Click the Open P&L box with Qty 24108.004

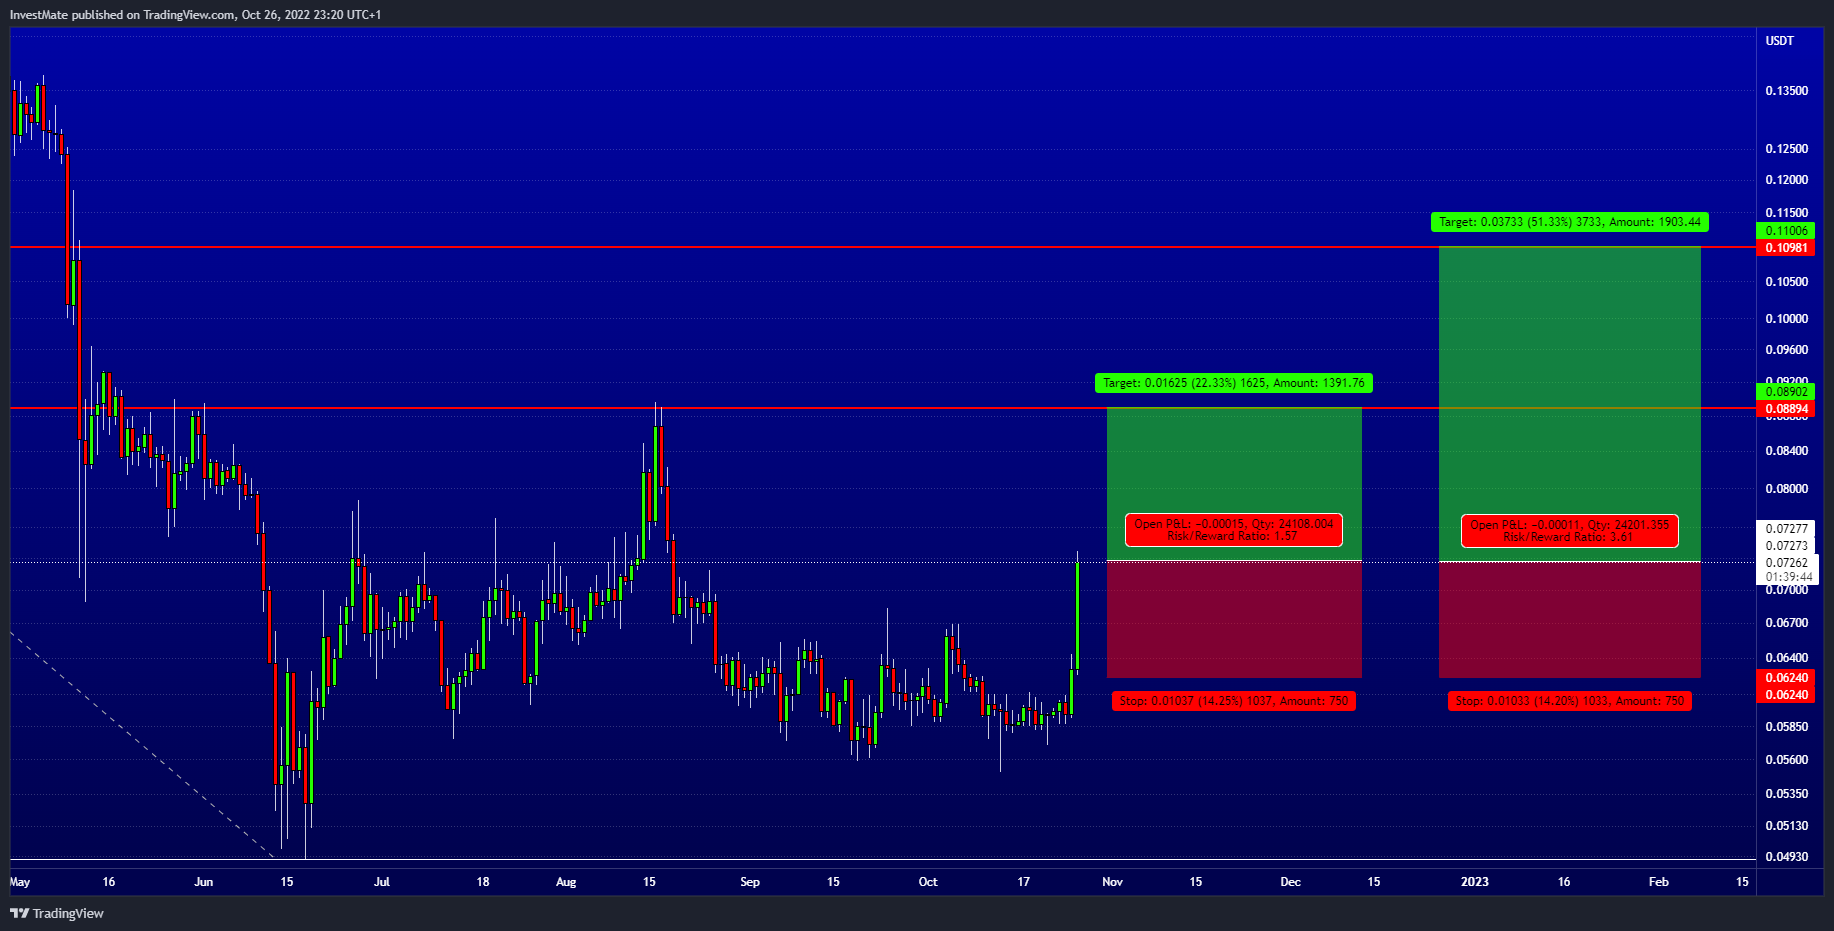(x=1234, y=530)
